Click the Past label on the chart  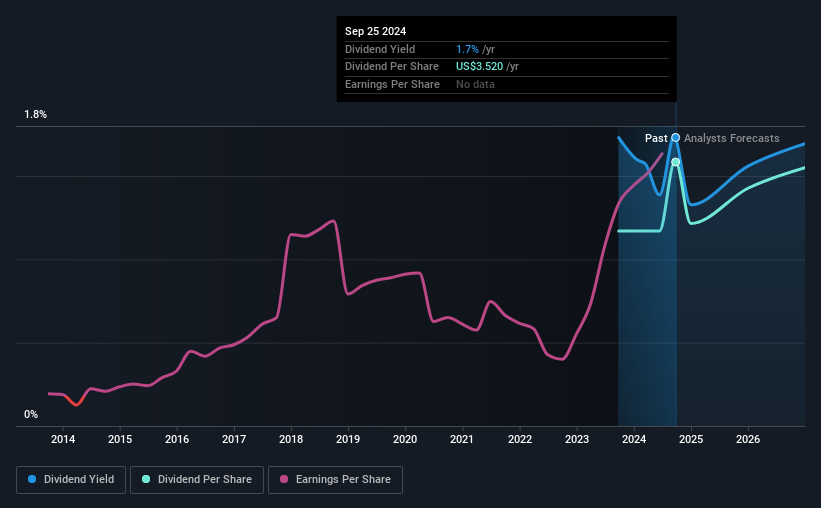(656, 138)
